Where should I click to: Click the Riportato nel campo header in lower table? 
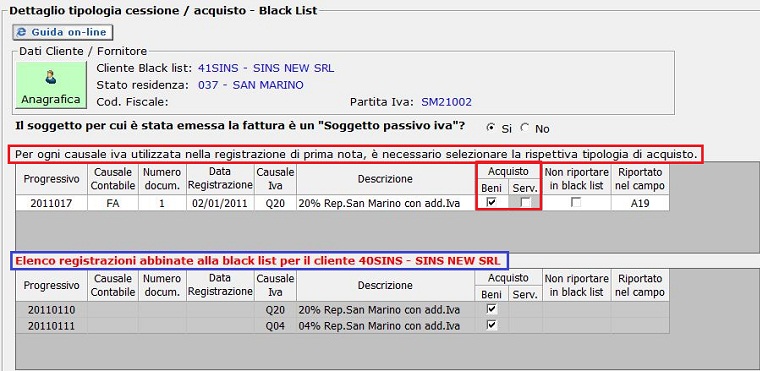pos(640,285)
